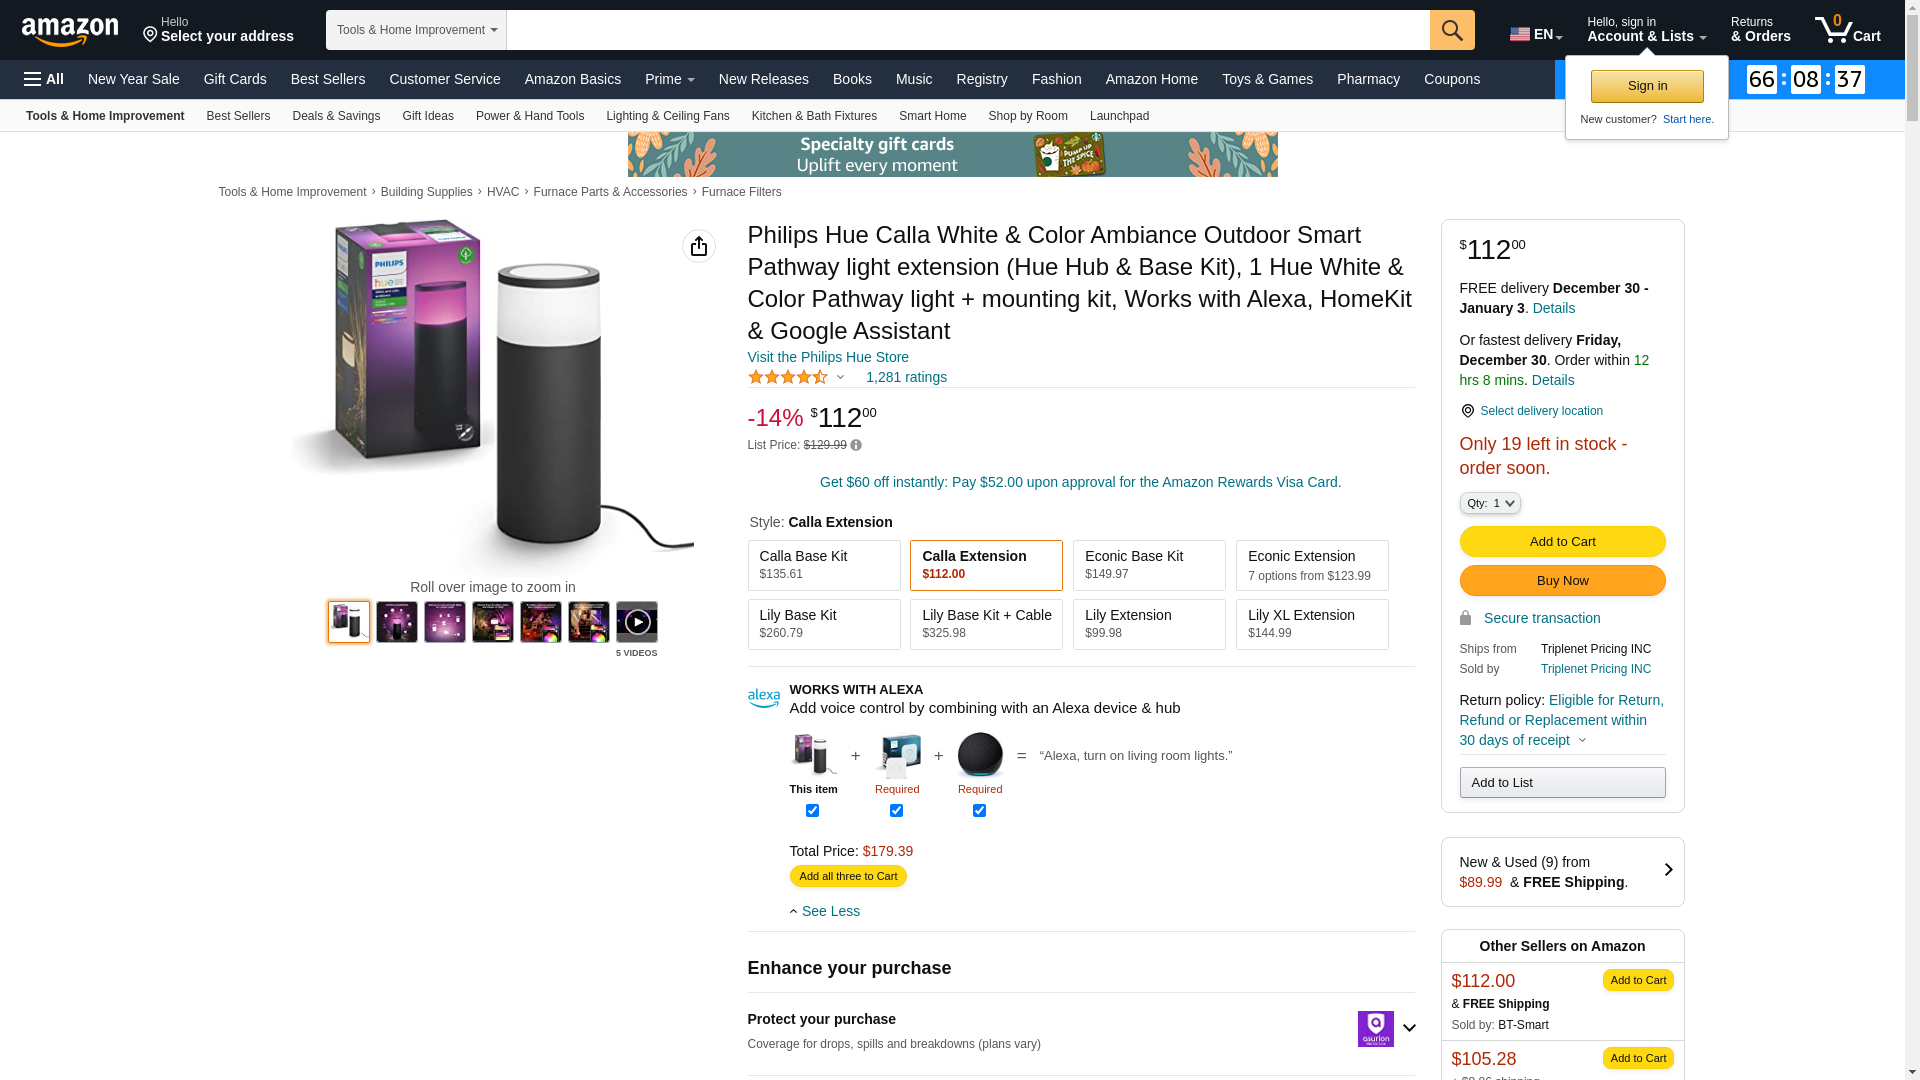The width and height of the screenshot is (1920, 1080).
Task: Open the All hamburger menu
Action: pos(44,79)
